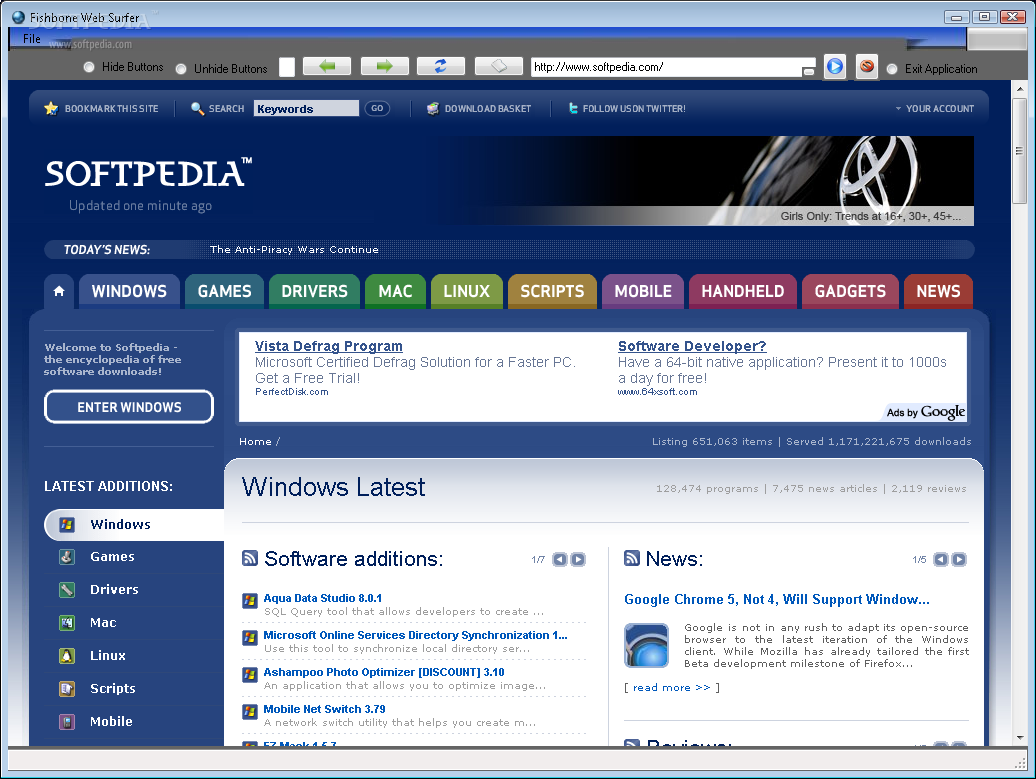Click the Games sidebar icon

pyautogui.click(x=67, y=557)
